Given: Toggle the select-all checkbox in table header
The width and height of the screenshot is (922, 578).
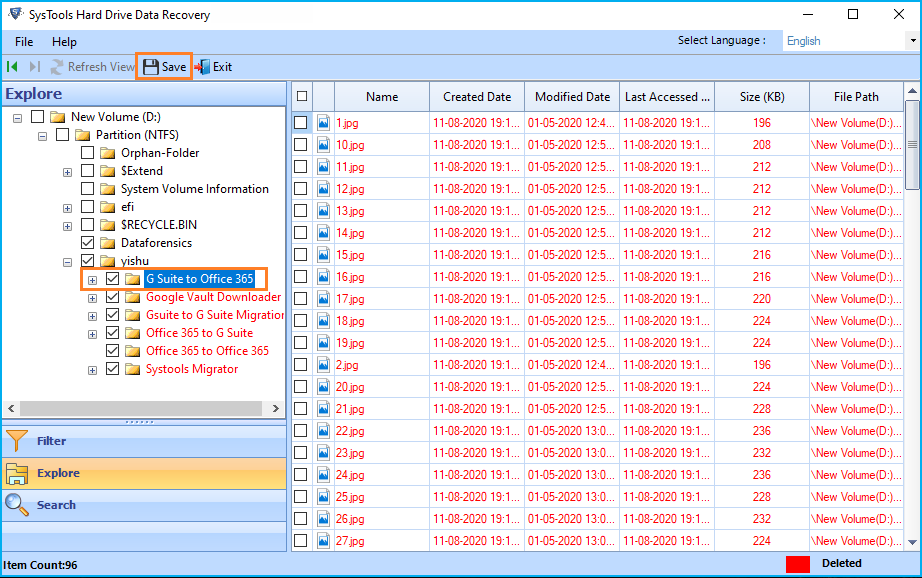Looking at the screenshot, I should (302, 96).
